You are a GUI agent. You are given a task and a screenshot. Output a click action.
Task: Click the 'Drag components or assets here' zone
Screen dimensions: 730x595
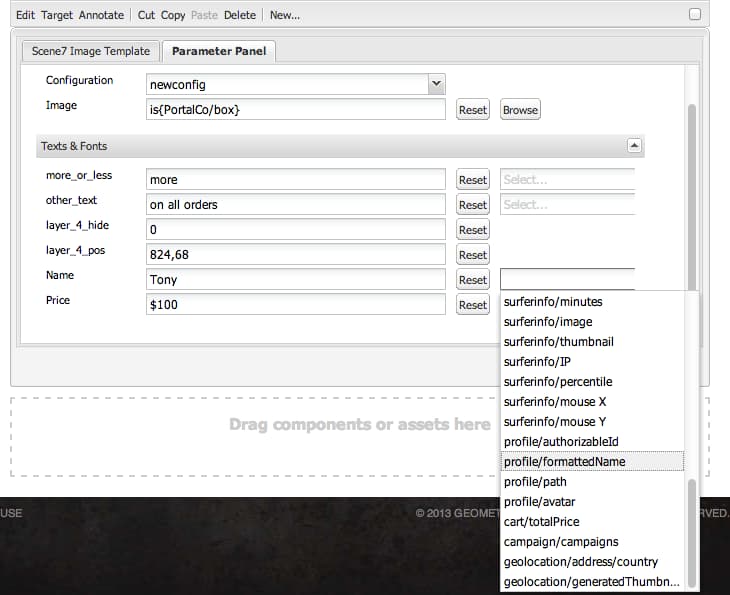[359, 437]
